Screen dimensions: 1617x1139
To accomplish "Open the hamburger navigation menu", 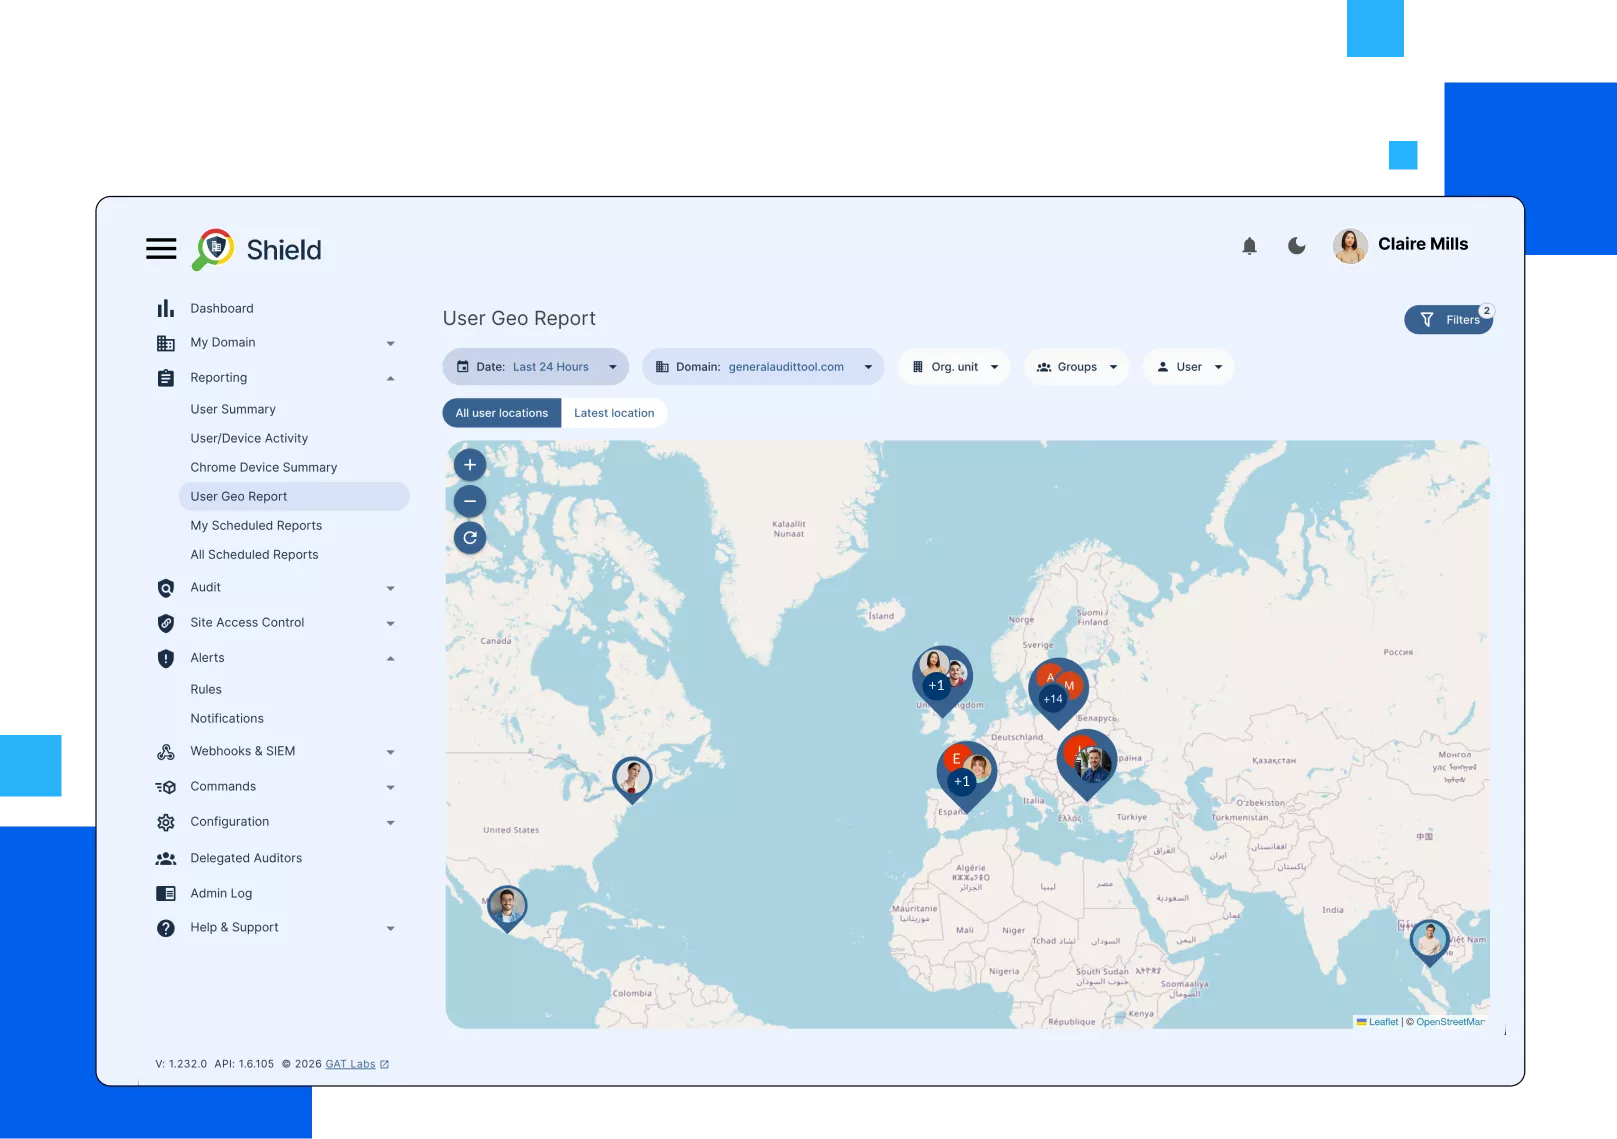I will pos(161,249).
